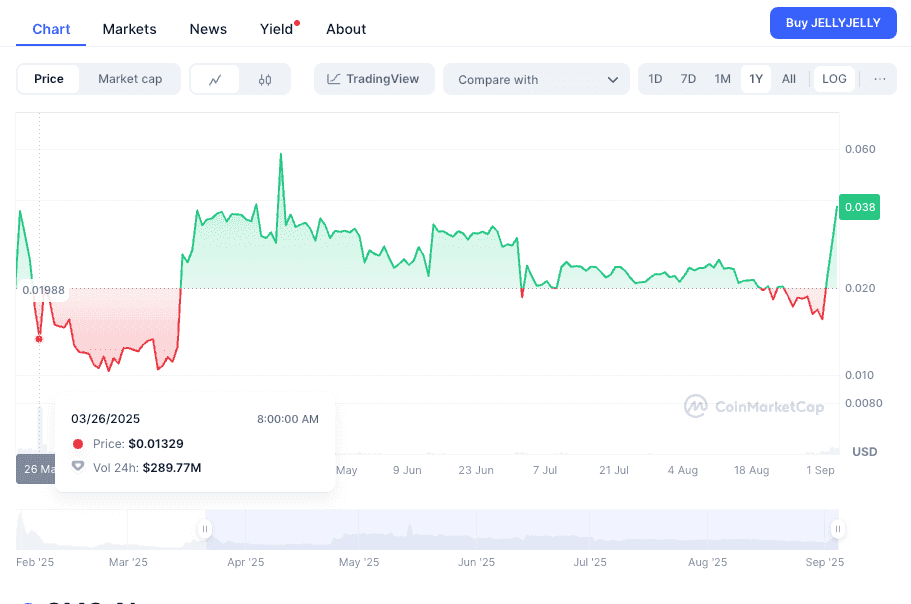Click the 0.038 current price label
The height and width of the screenshot is (604, 911).
859,207
